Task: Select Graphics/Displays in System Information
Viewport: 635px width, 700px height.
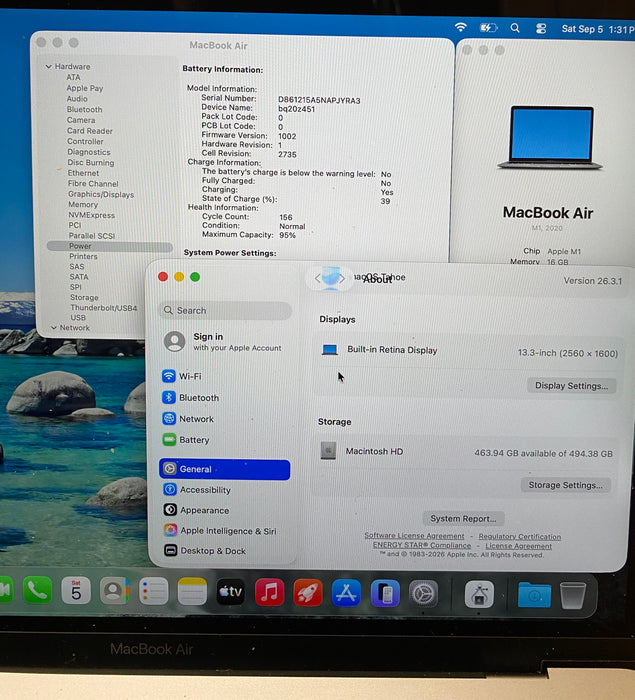Action: (x=101, y=194)
